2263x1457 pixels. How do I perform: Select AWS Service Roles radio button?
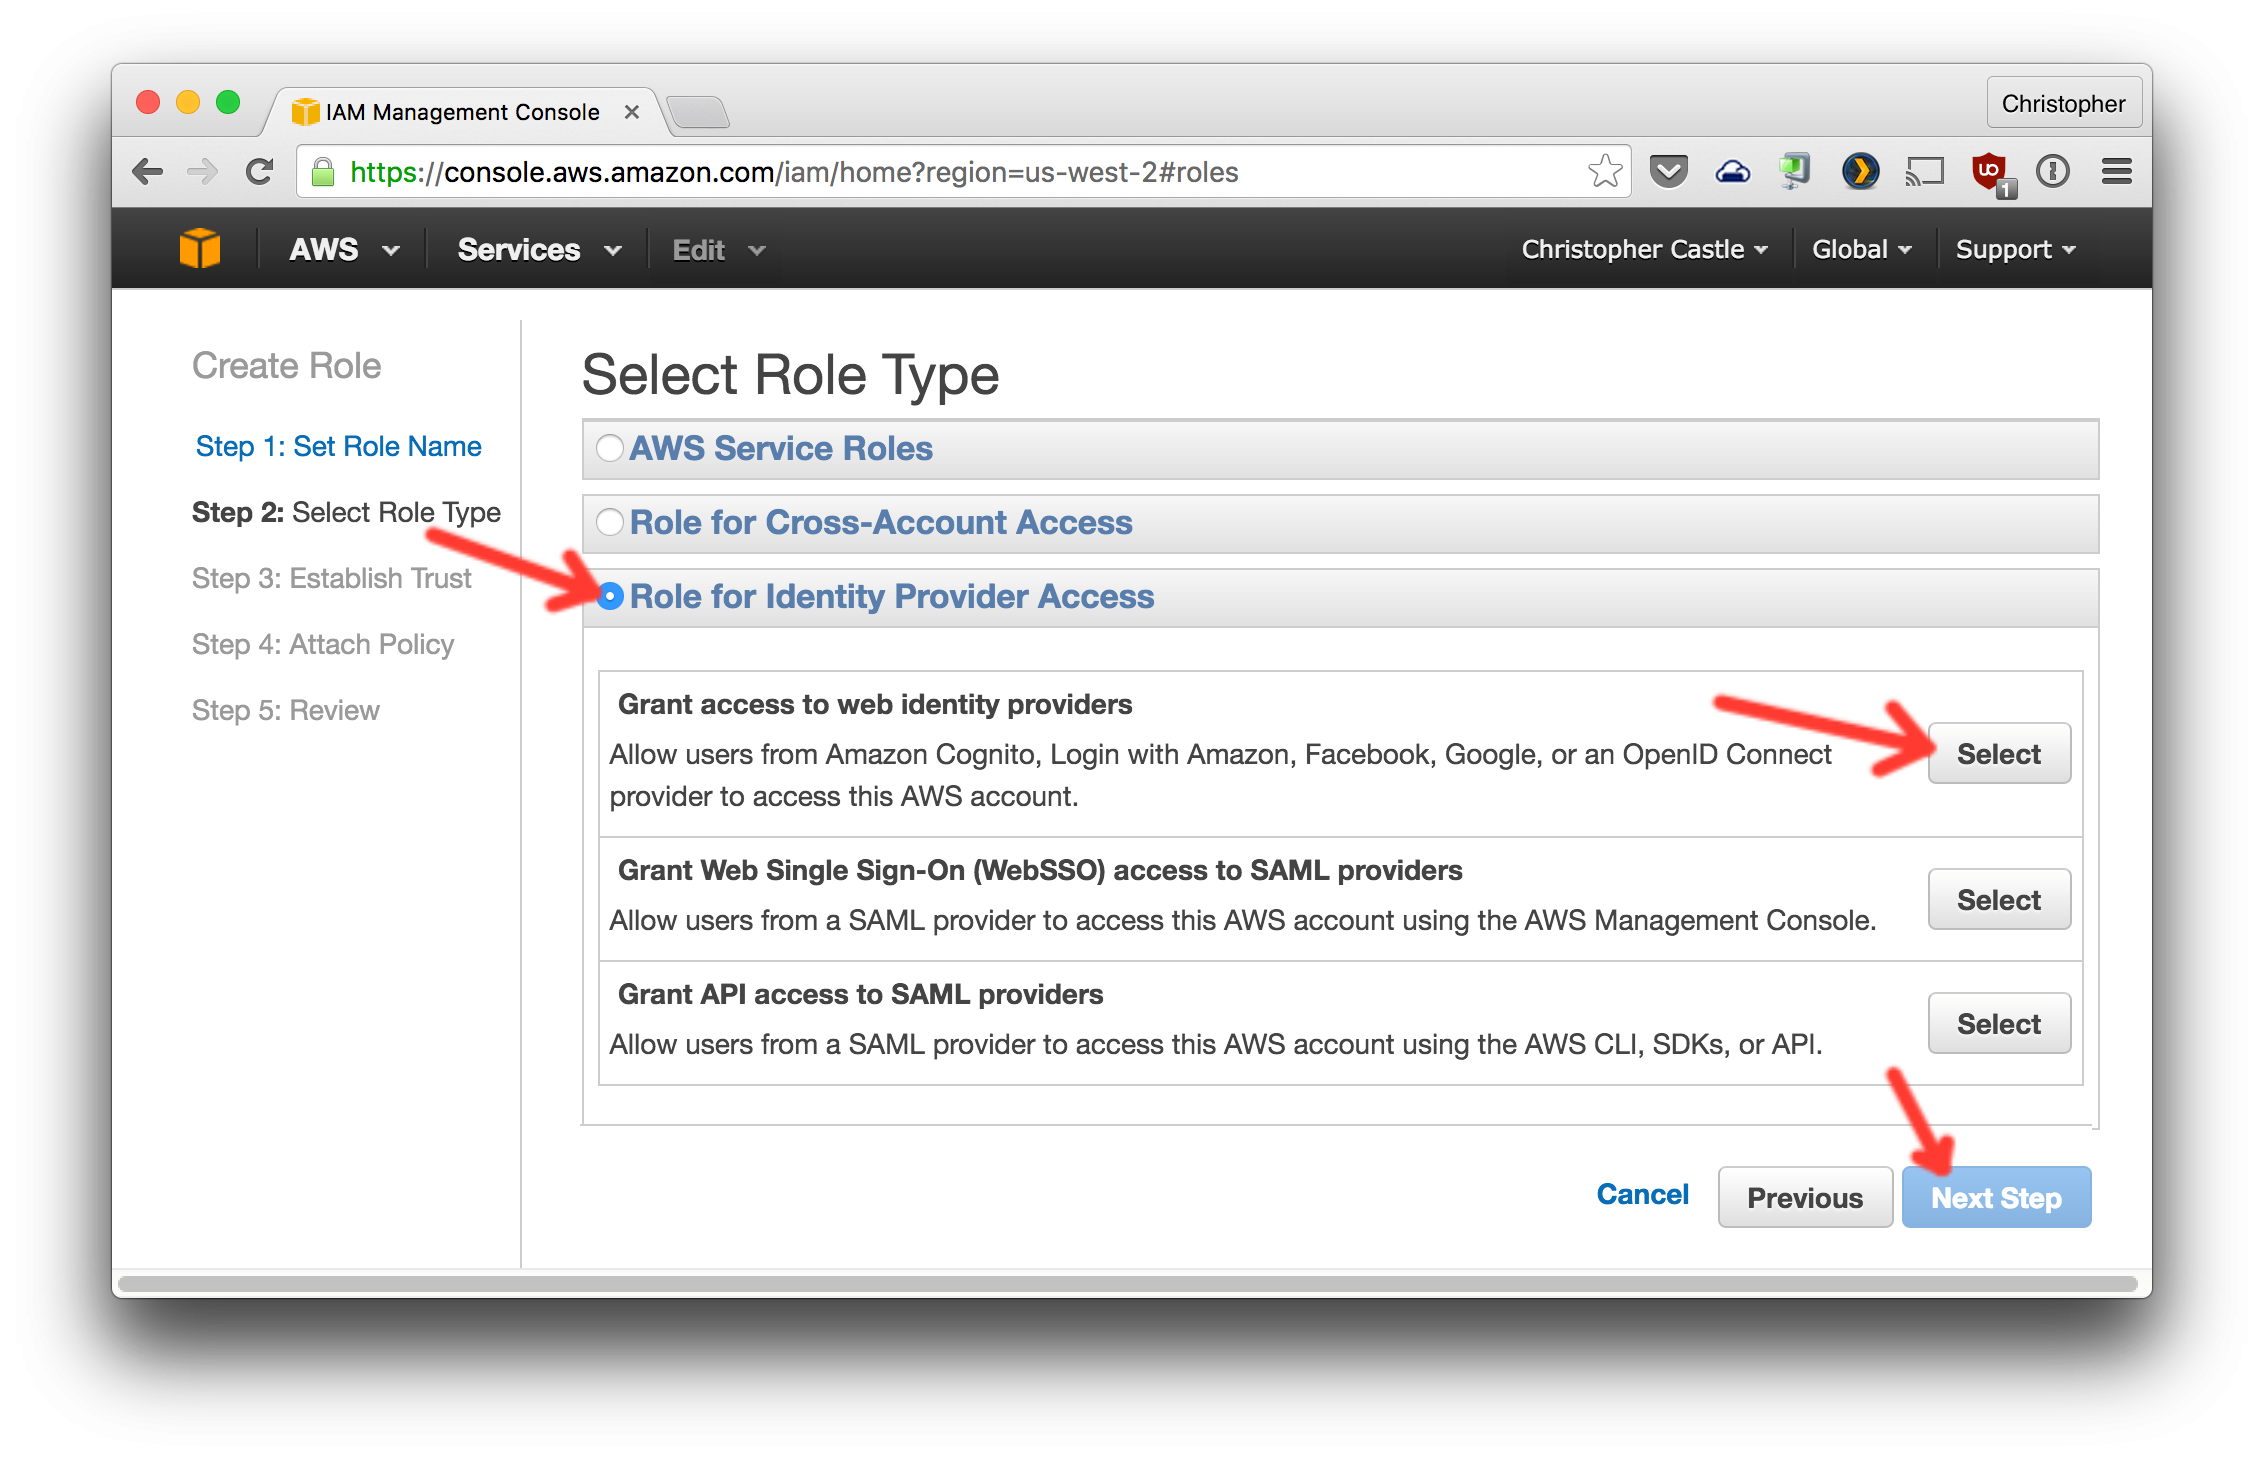tap(610, 449)
